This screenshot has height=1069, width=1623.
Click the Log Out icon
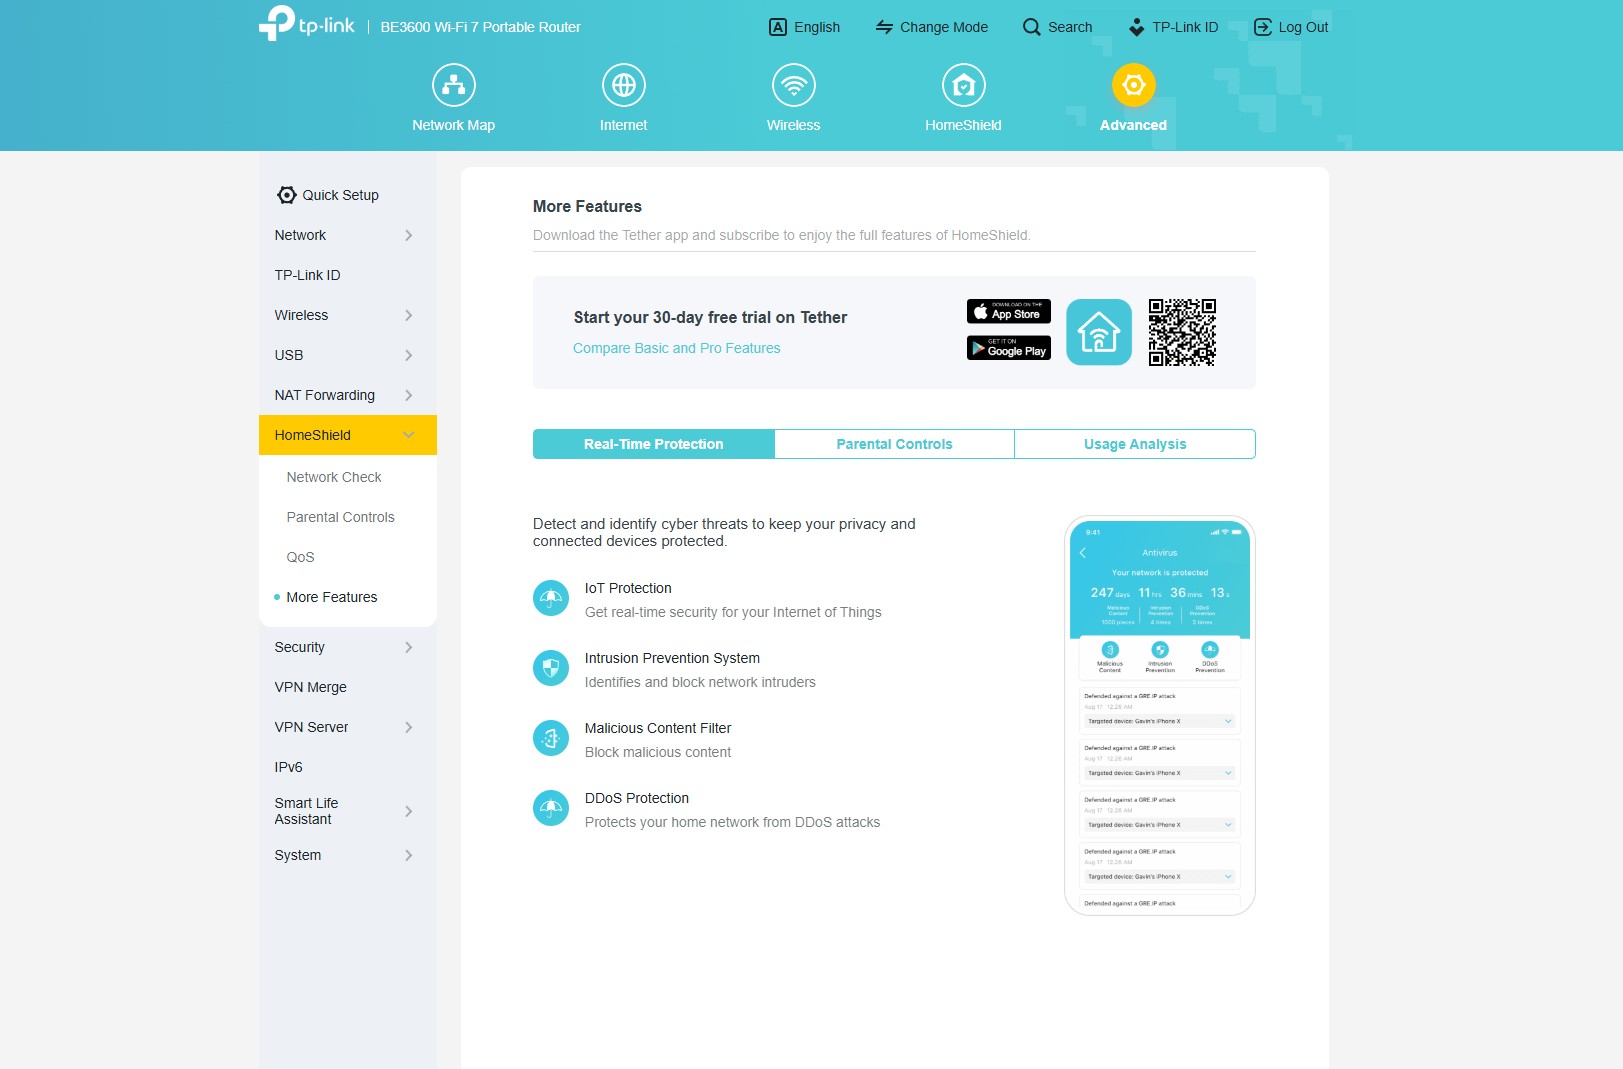point(1263,27)
